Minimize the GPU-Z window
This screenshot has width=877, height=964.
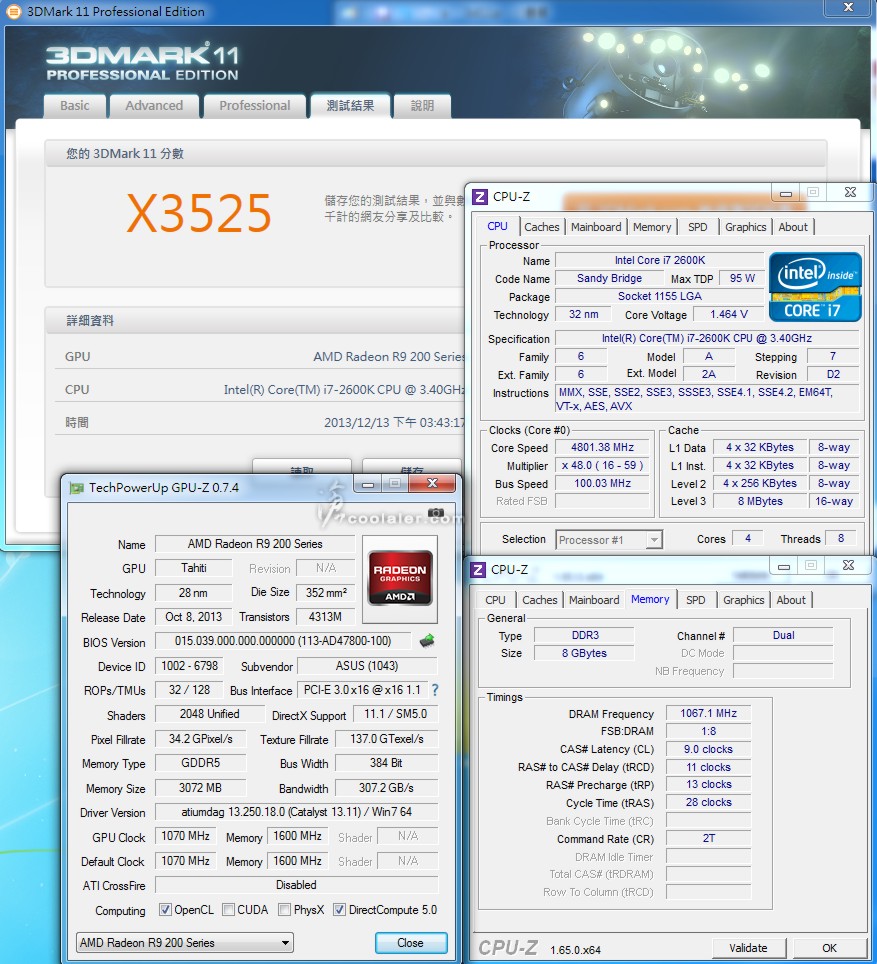(368, 484)
